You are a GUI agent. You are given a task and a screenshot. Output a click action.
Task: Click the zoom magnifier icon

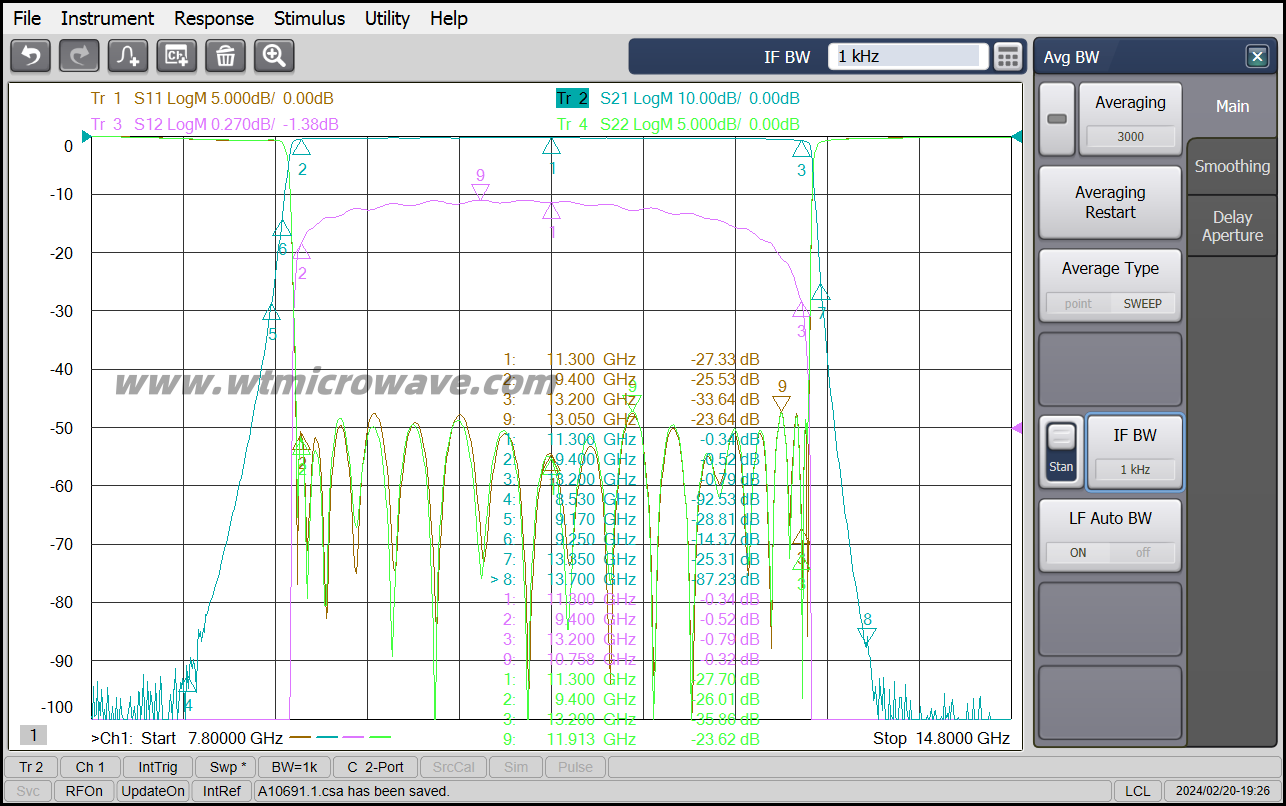click(274, 56)
